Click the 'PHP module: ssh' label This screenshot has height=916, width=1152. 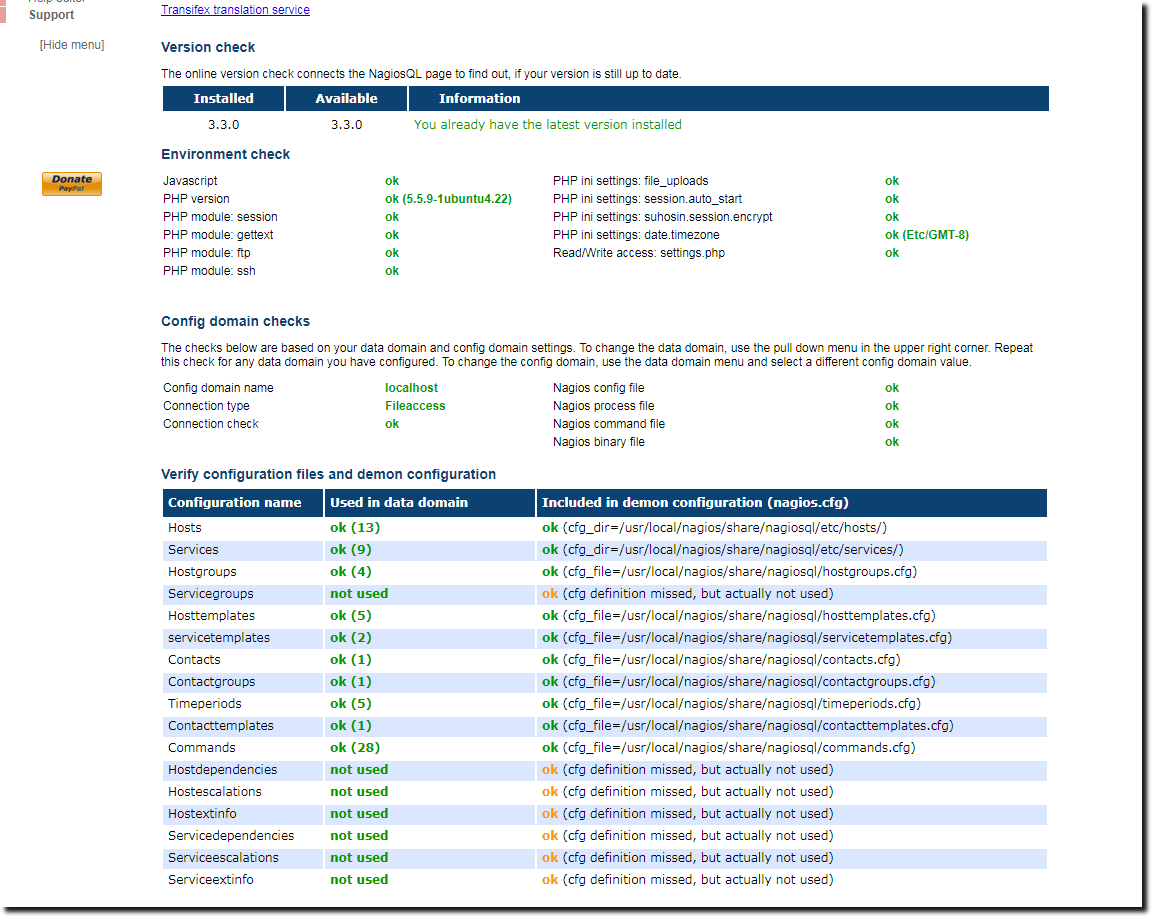209,271
